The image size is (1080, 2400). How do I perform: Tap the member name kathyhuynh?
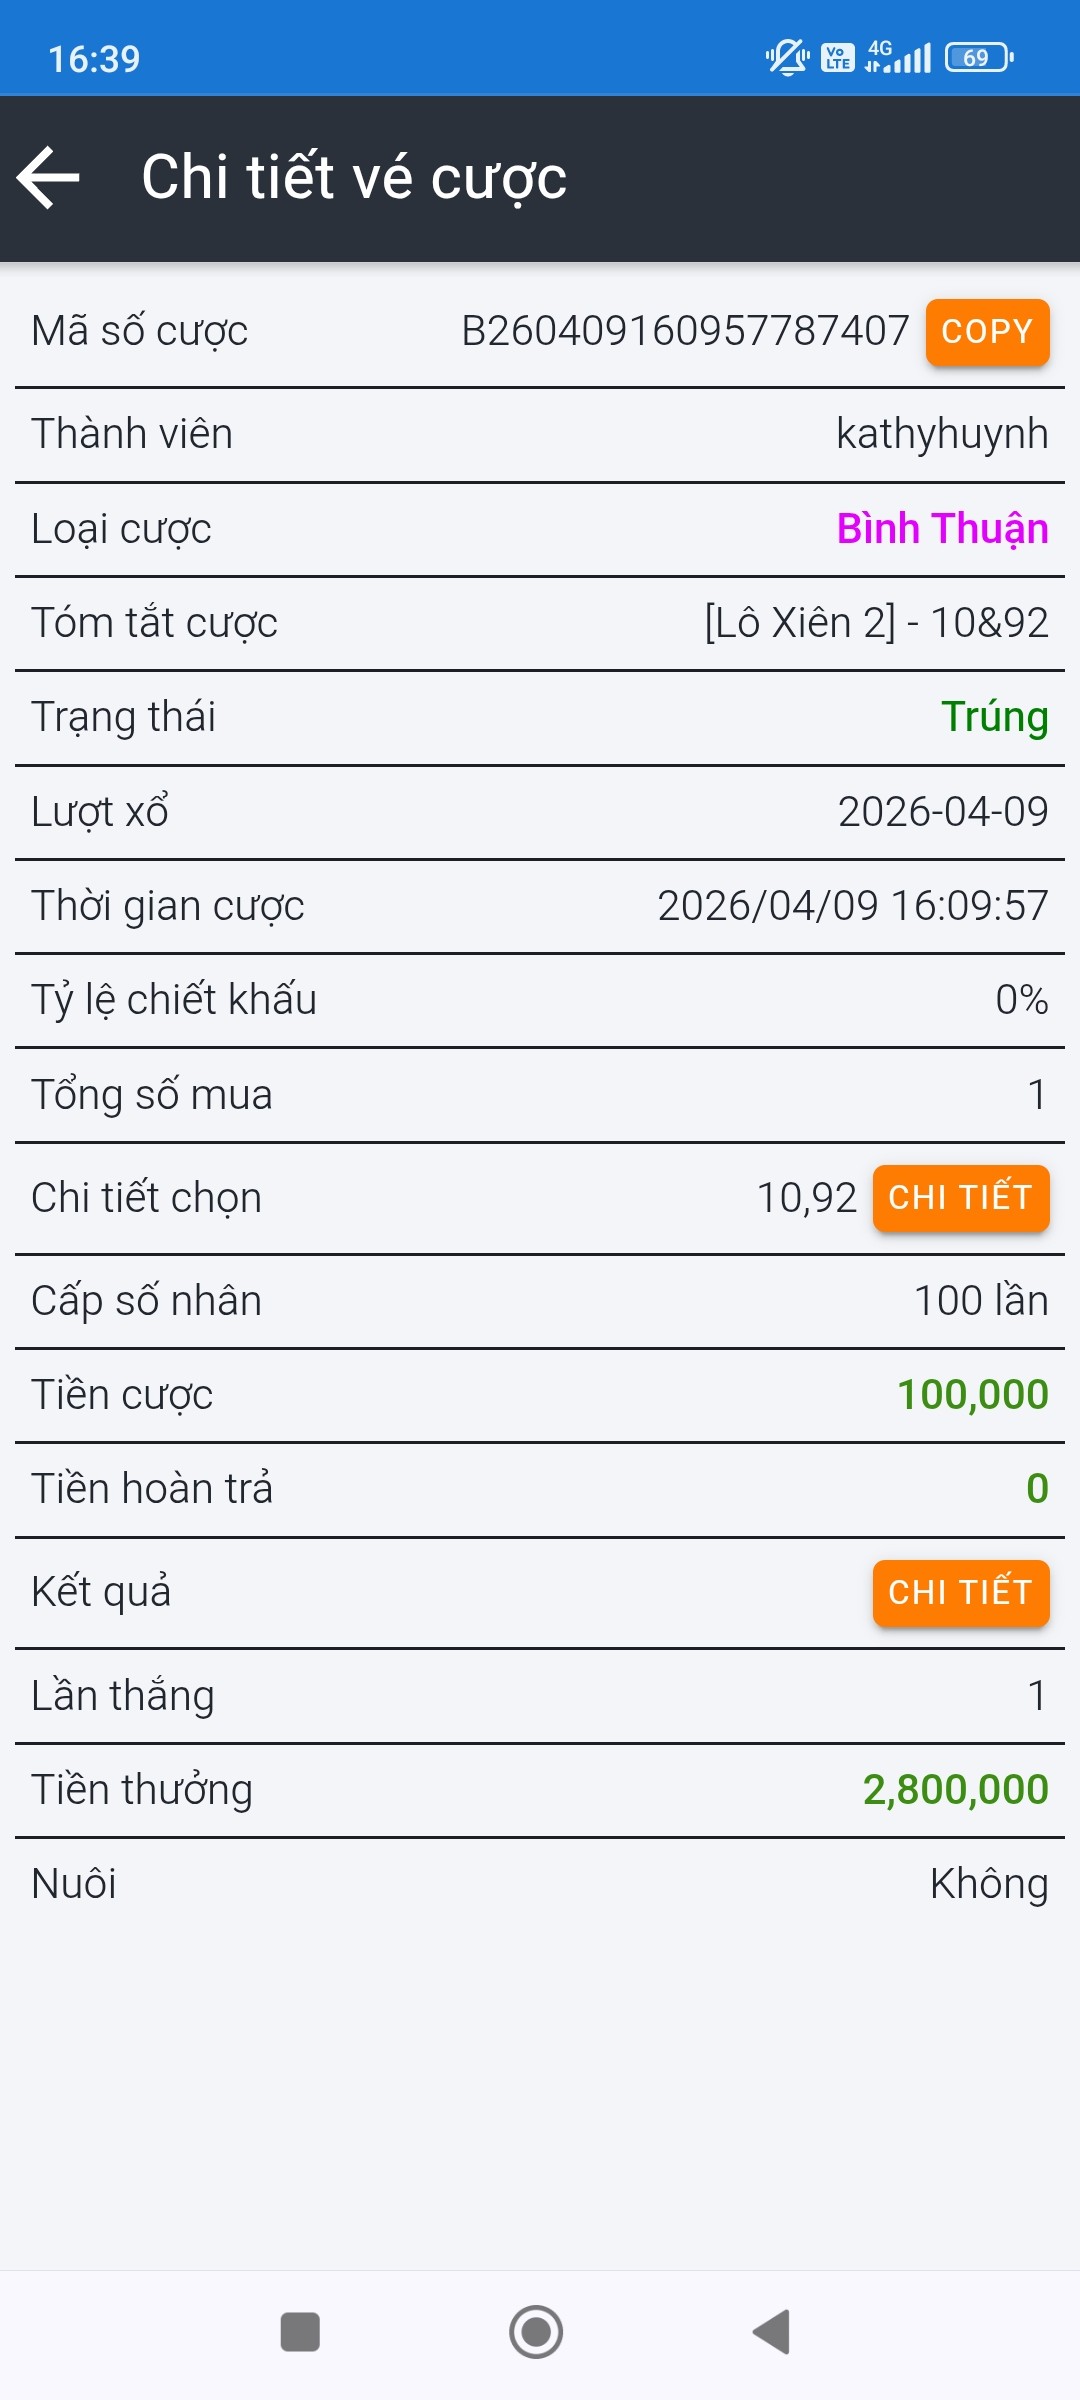[942, 434]
